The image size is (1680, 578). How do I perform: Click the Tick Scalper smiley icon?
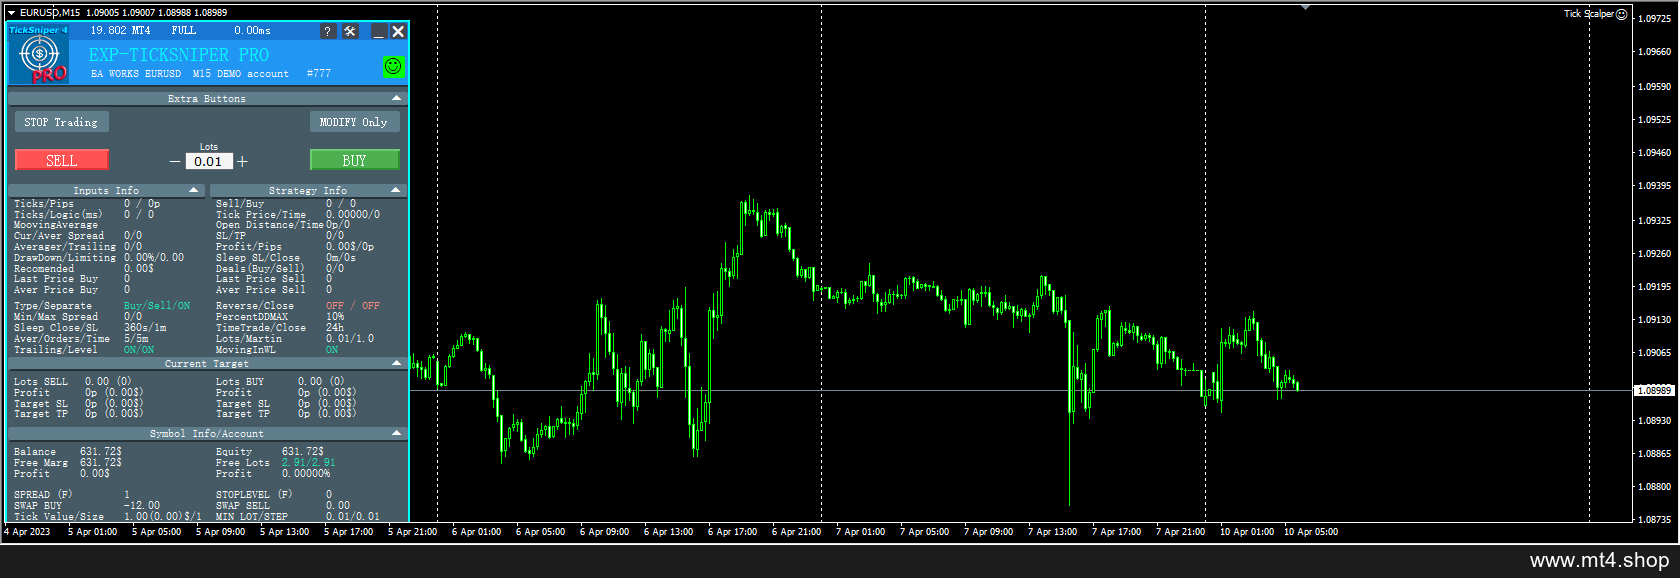point(1622,14)
